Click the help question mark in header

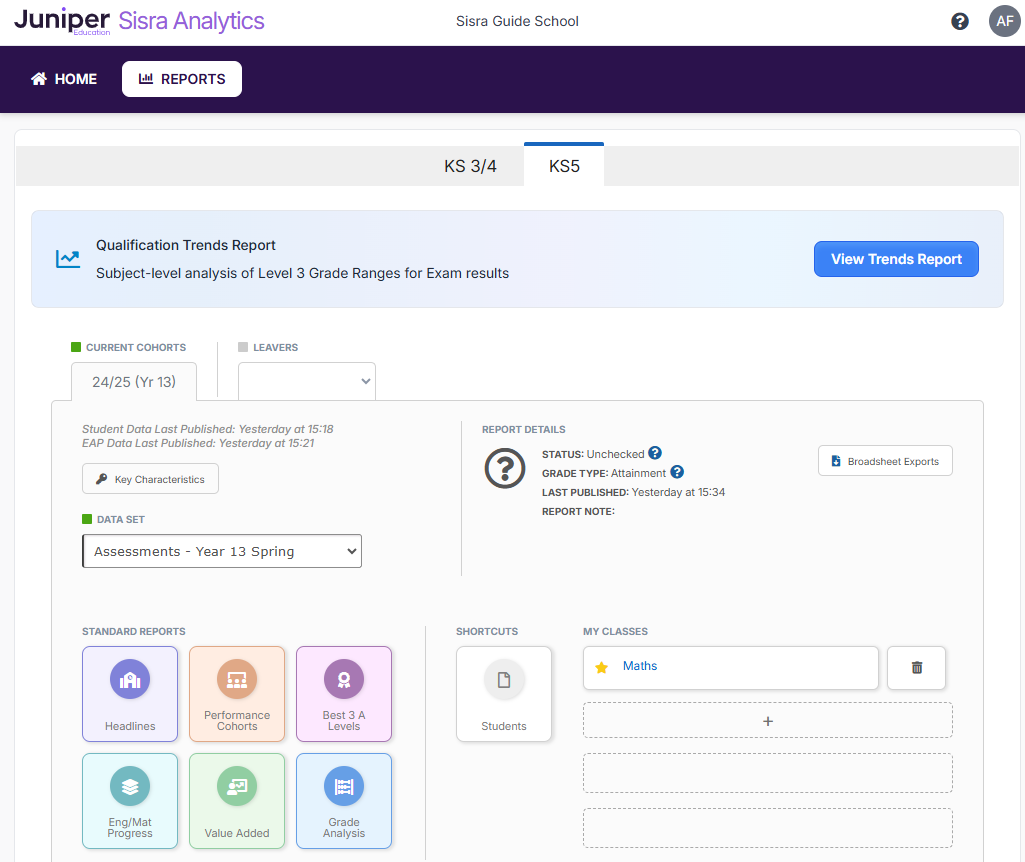coord(960,21)
